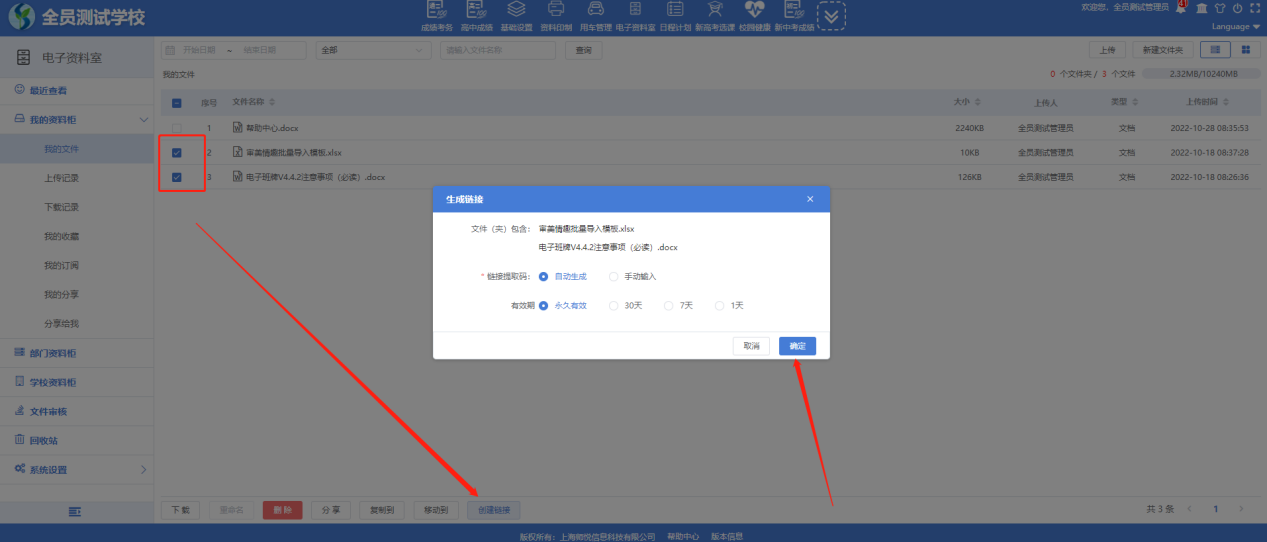This screenshot has height=542, width=1267.
Task: Uncheck the 电子班牌V4.4.2注意事项 row checkbox
Action: (x=177, y=177)
